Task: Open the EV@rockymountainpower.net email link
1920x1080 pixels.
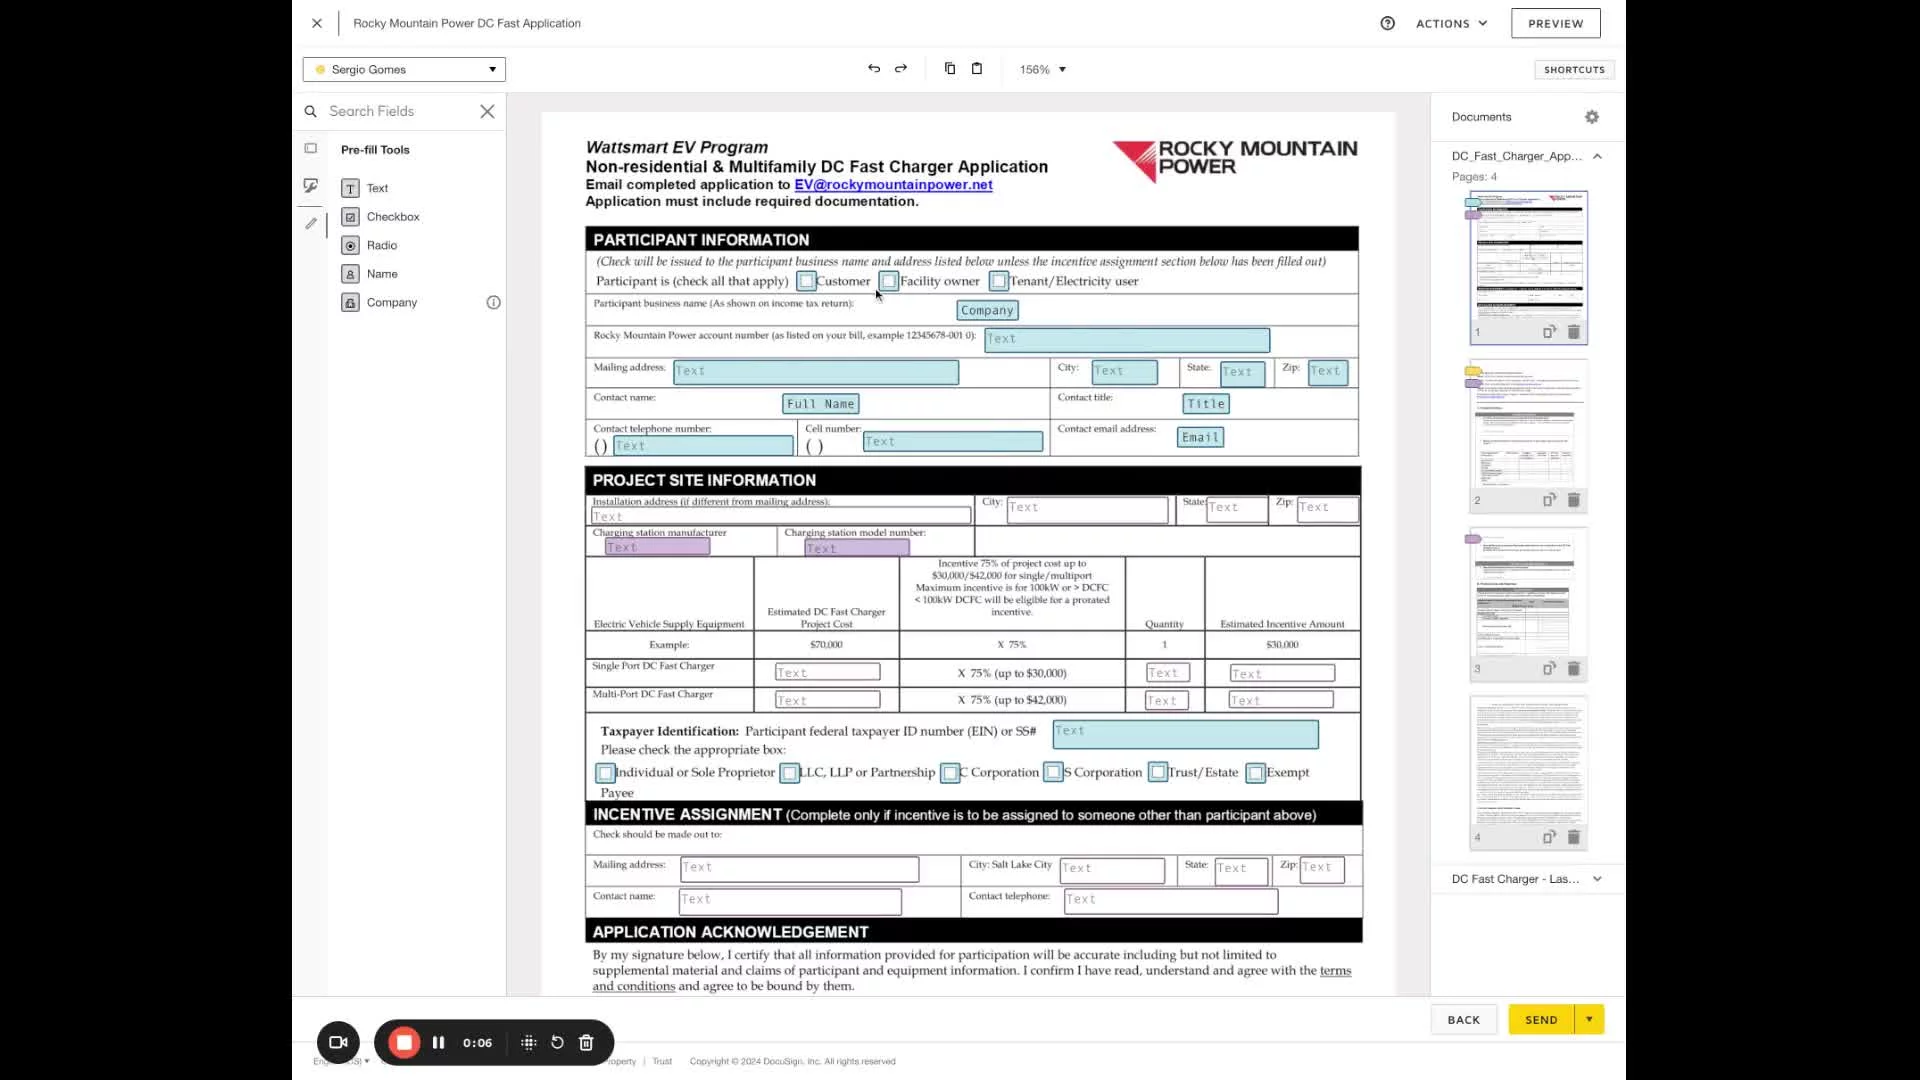Action: (893, 185)
